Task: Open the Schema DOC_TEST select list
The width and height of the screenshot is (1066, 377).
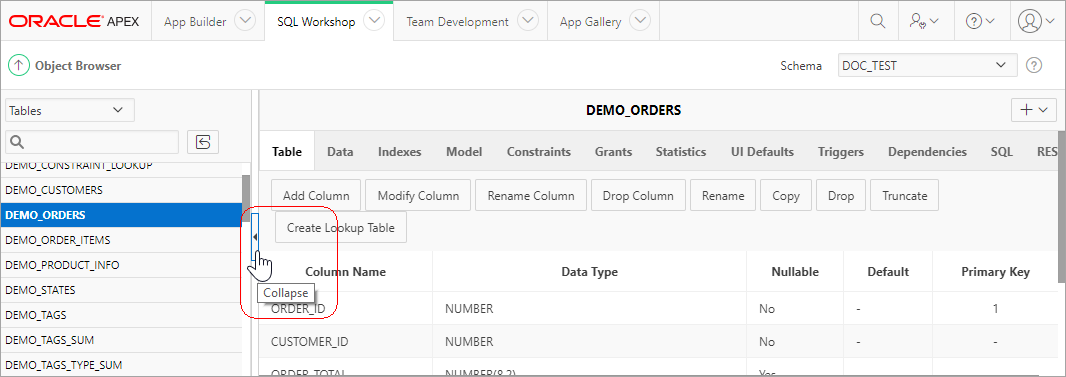Action: click(x=927, y=66)
